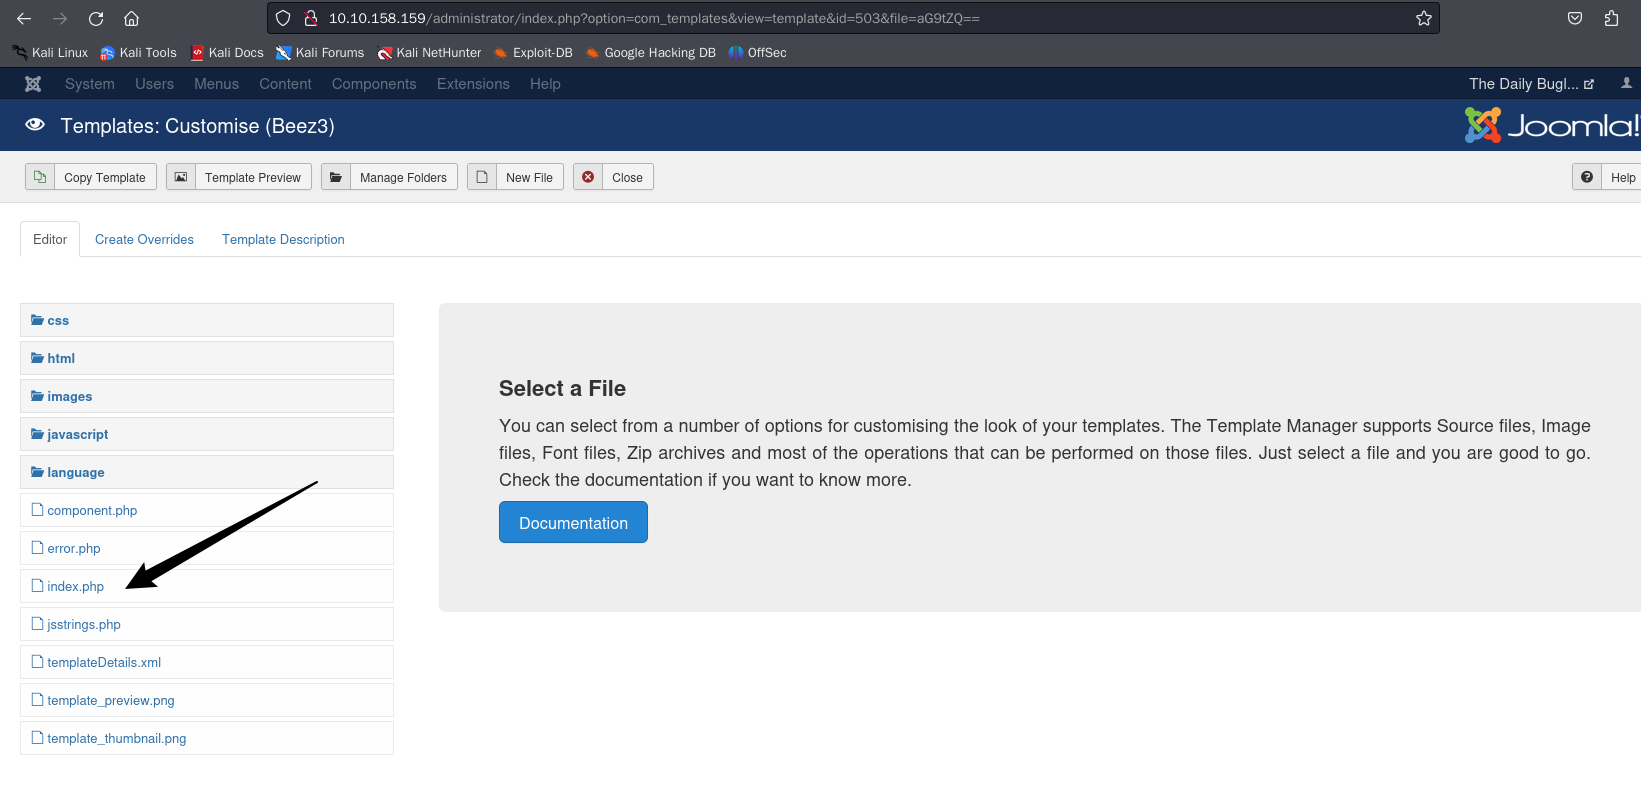The width and height of the screenshot is (1641, 803).
Task: Open OffSec bookmark
Action: 758,53
